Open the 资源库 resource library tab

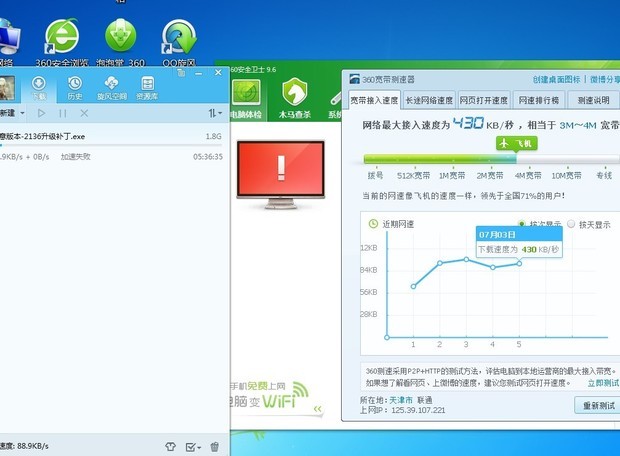click(x=147, y=88)
